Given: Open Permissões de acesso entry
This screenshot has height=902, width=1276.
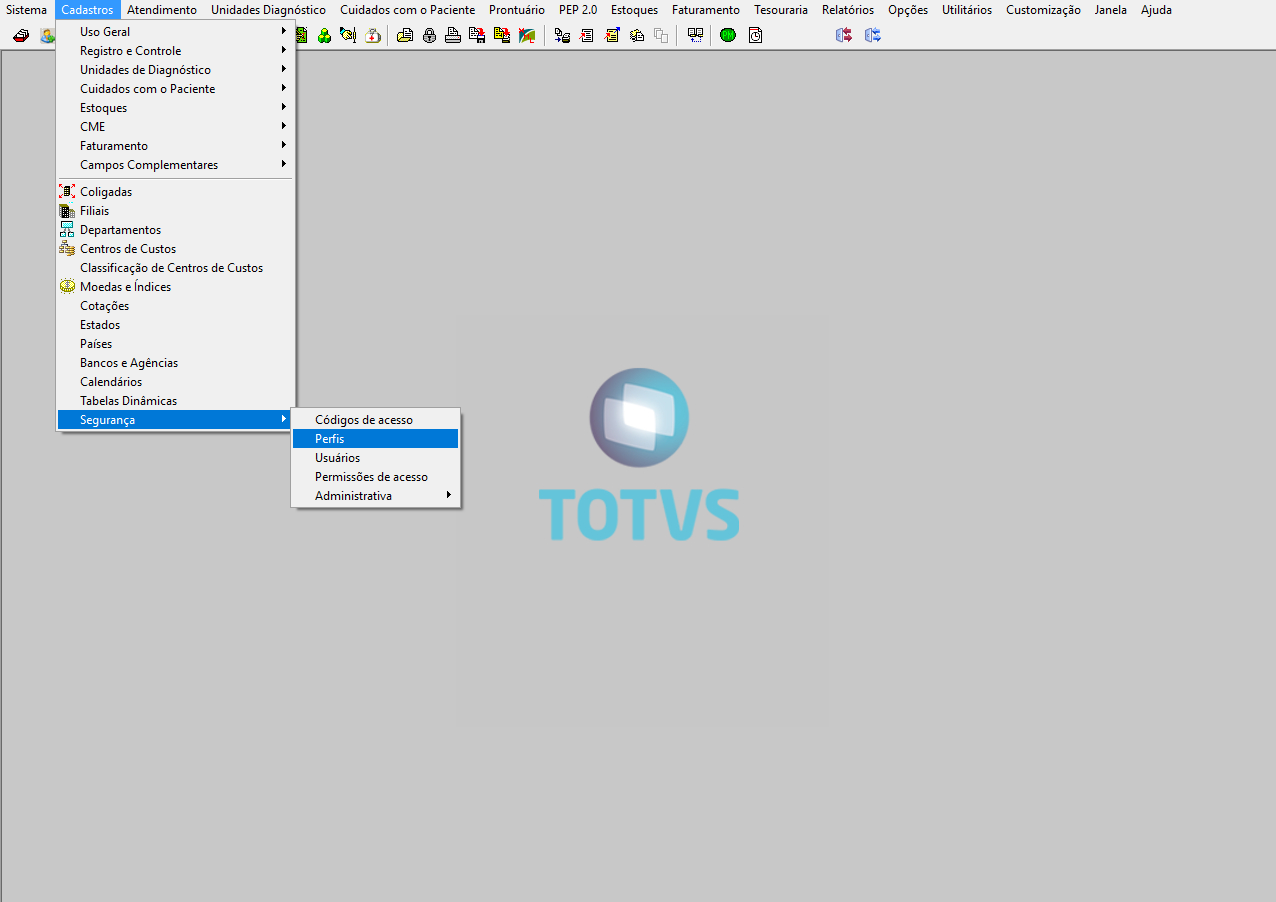Looking at the screenshot, I should [x=375, y=477].
